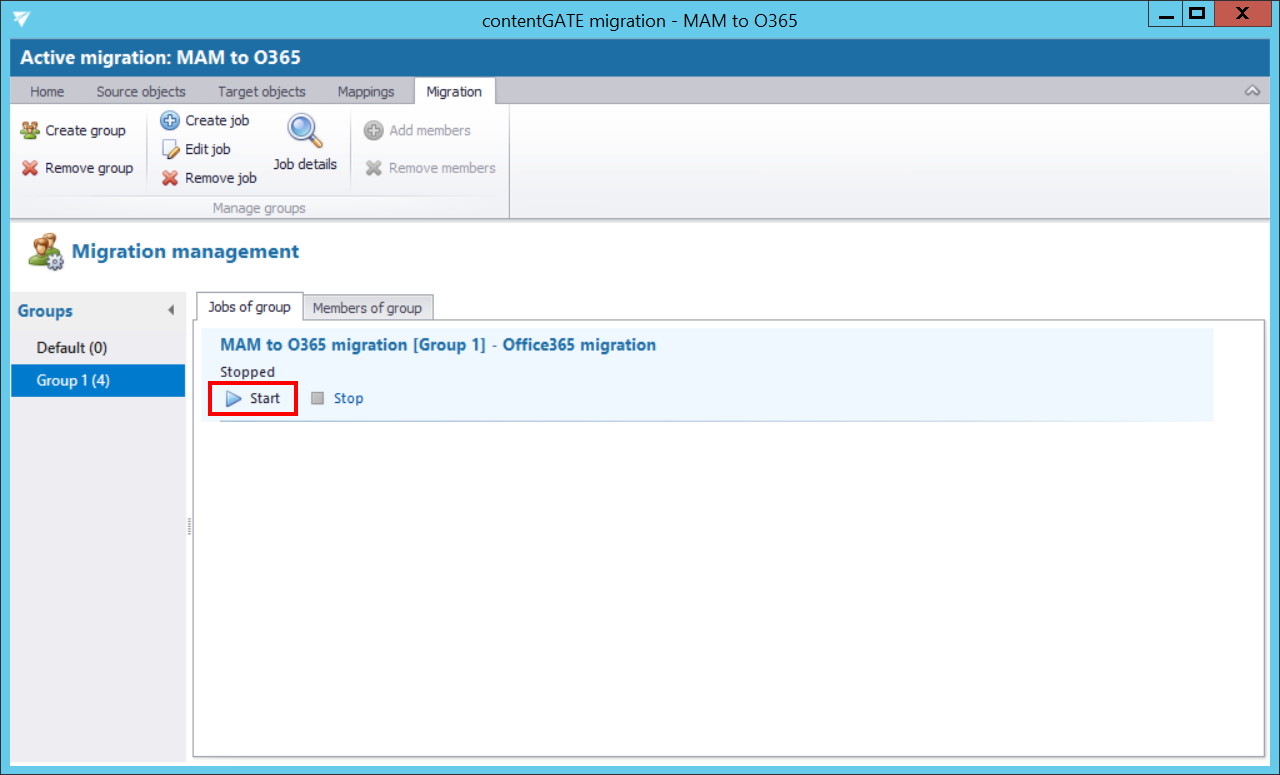Screen dimensions: 1280x775
Task: Open the Target objects tab
Action: (262, 92)
